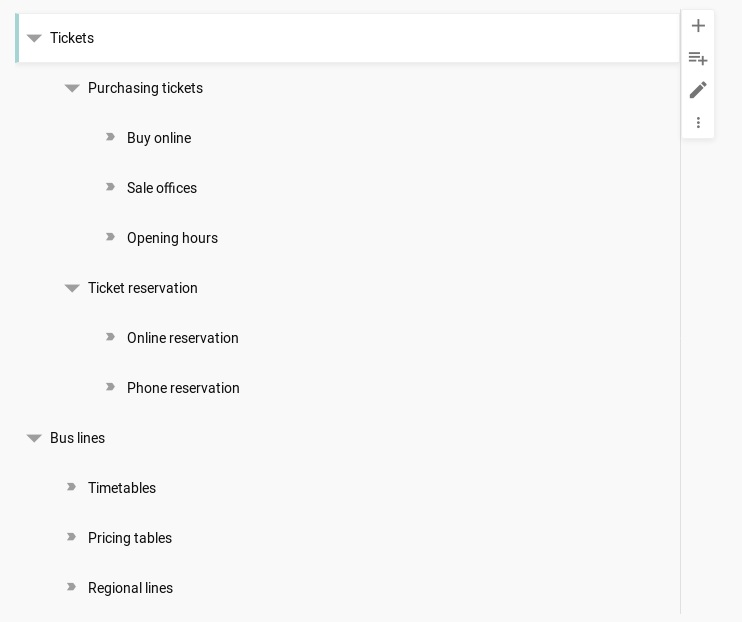Select the Phone reservation item
The width and height of the screenshot is (742, 622).
183,388
